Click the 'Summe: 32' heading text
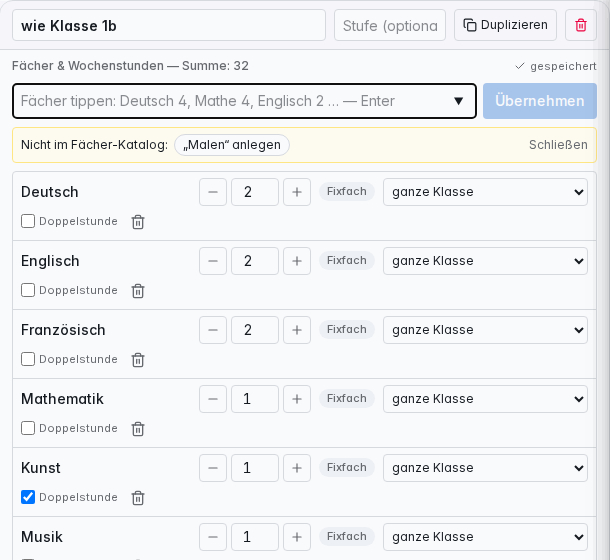 [215, 66]
